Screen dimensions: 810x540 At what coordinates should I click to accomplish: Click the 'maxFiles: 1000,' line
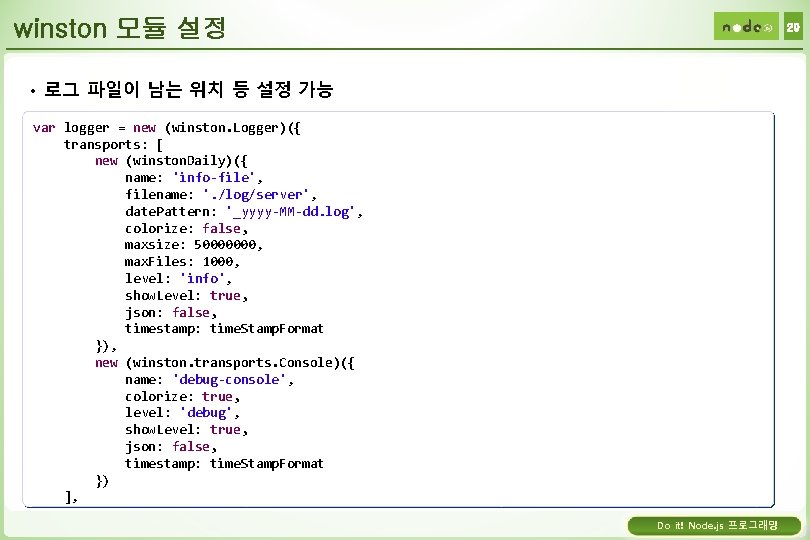pyautogui.click(x=182, y=262)
